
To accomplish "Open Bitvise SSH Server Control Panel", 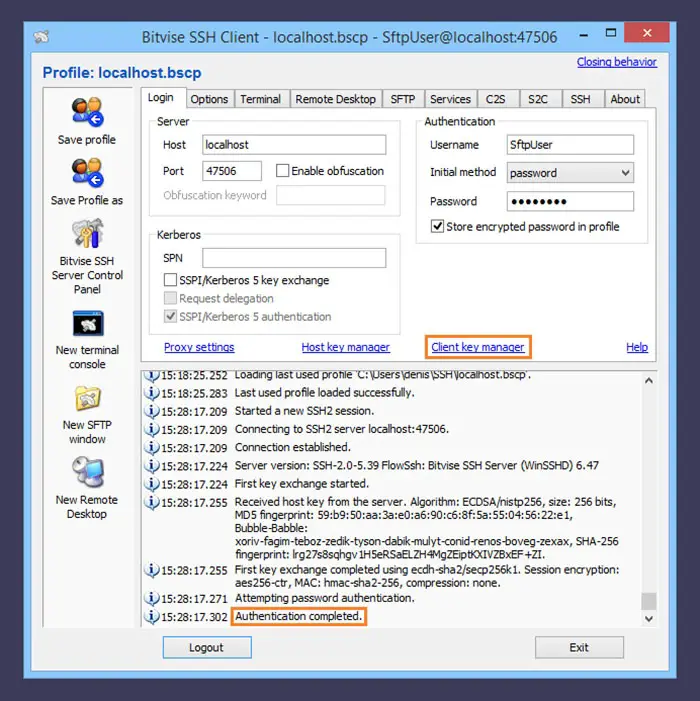I will click(x=88, y=233).
